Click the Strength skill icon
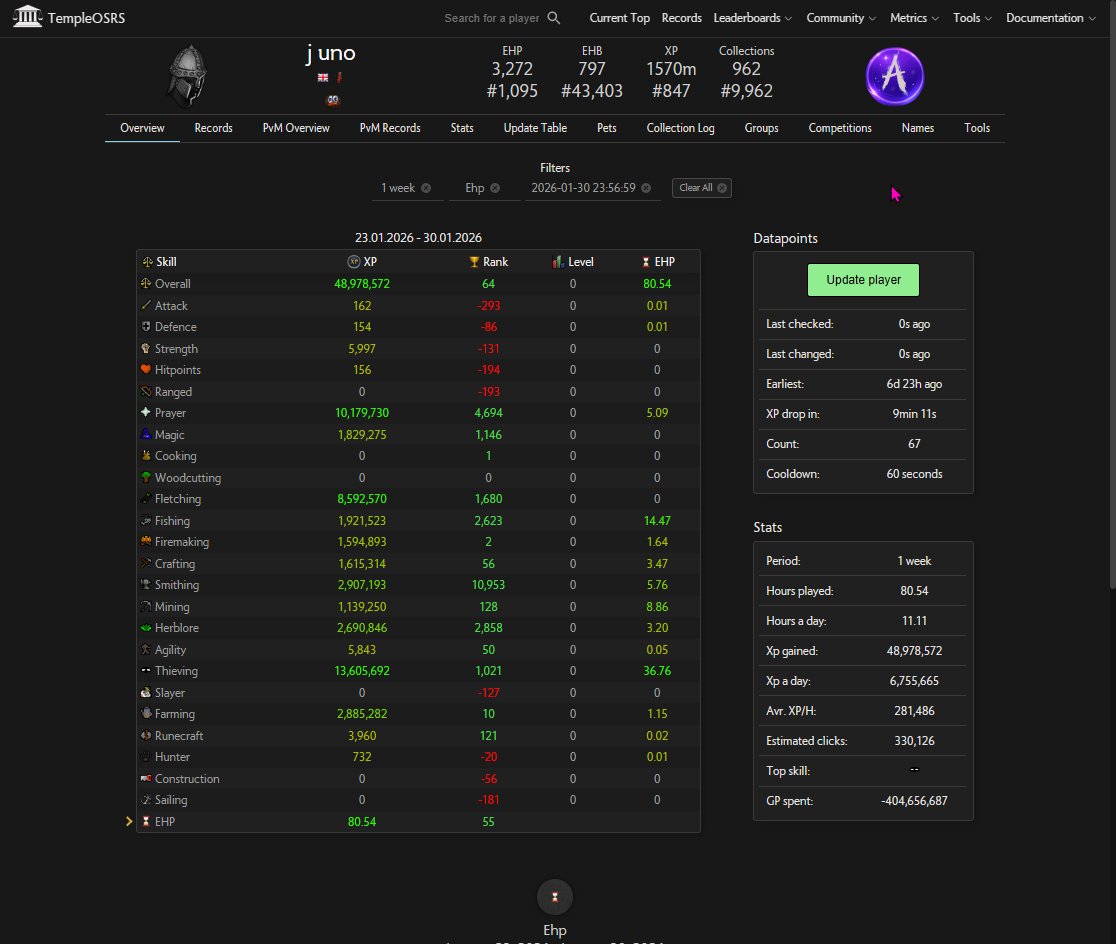1116x944 pixels. tap(146, 348)
